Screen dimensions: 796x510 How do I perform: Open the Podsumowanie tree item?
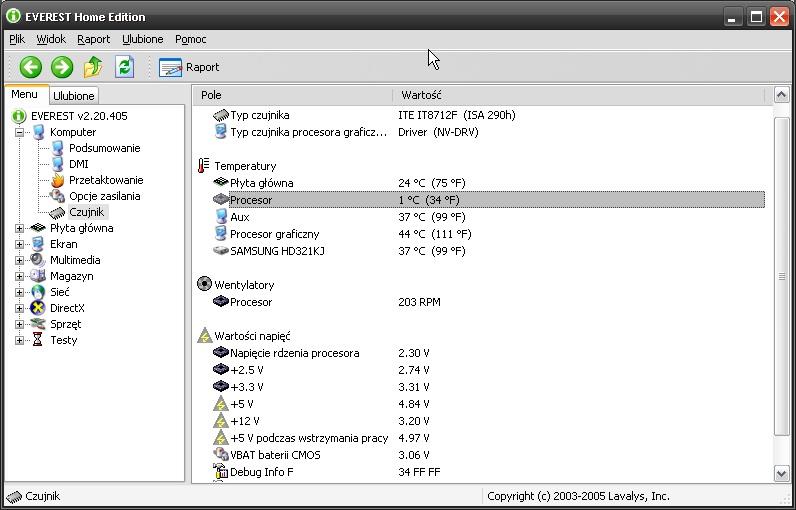pyautogui.click(x=105, y=148)
